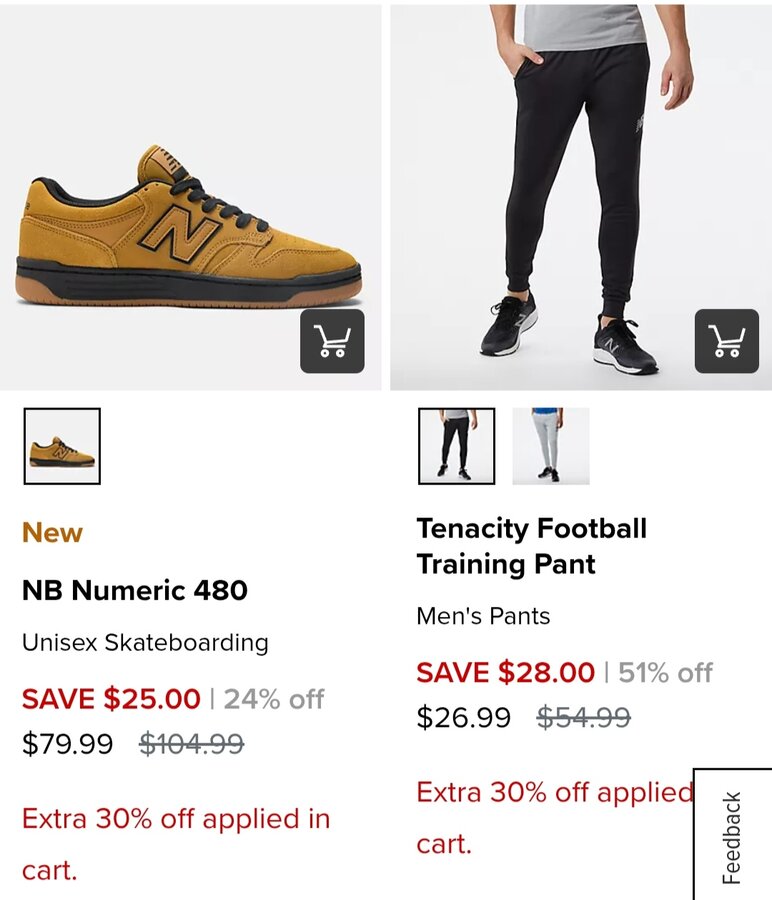The width and height of the screenshot is (772, 900).
Task: Click the crossed-out $54.99 original price
Action: pyautogui.click(x=583, y=718)
